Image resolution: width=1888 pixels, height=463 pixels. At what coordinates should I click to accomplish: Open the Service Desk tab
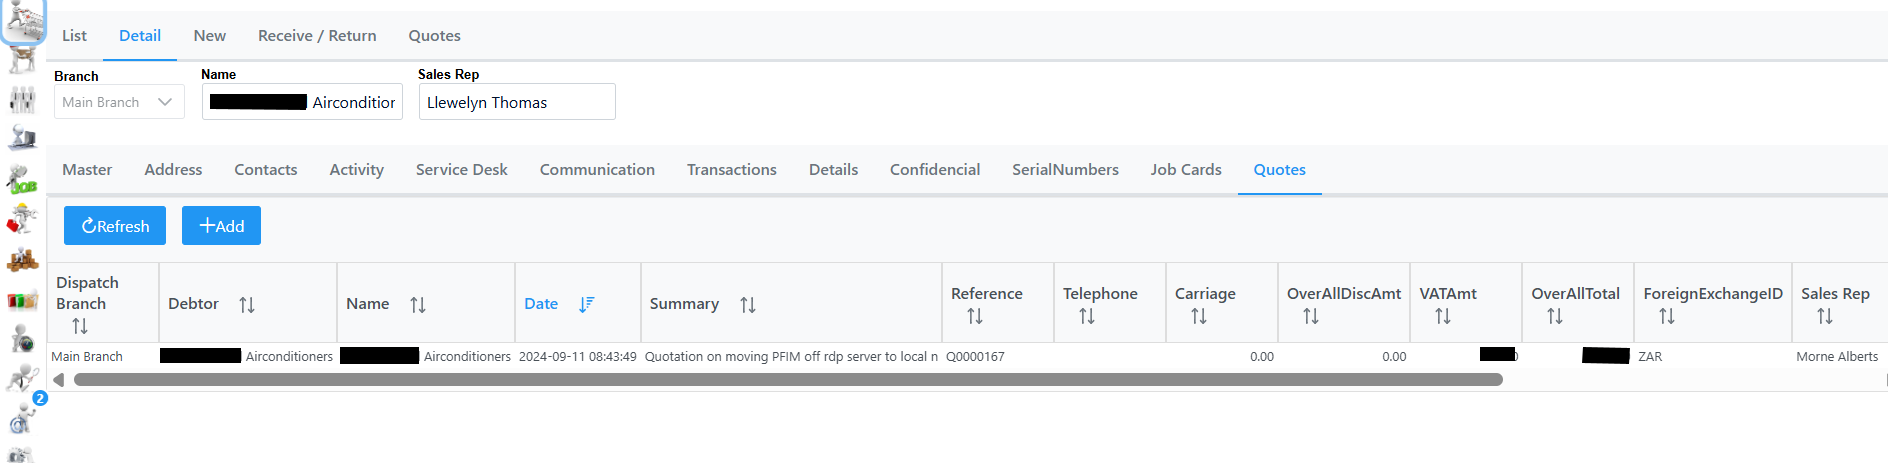pos(461,170)
